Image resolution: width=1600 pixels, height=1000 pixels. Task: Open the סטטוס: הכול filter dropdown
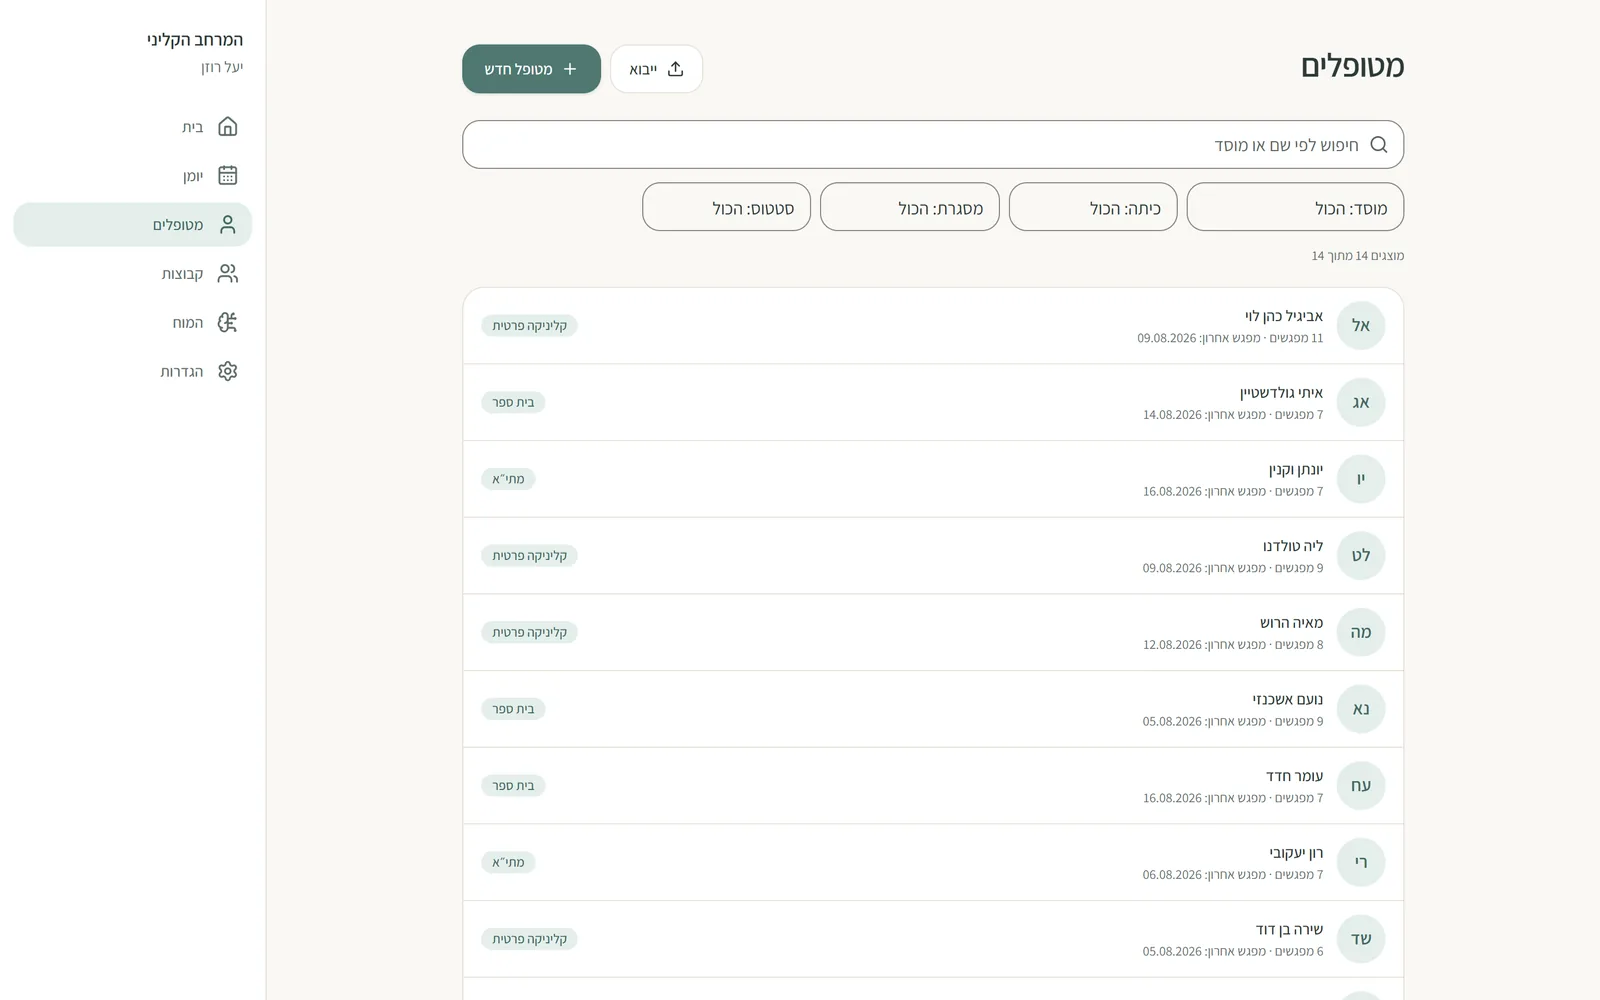coord(727,207)
